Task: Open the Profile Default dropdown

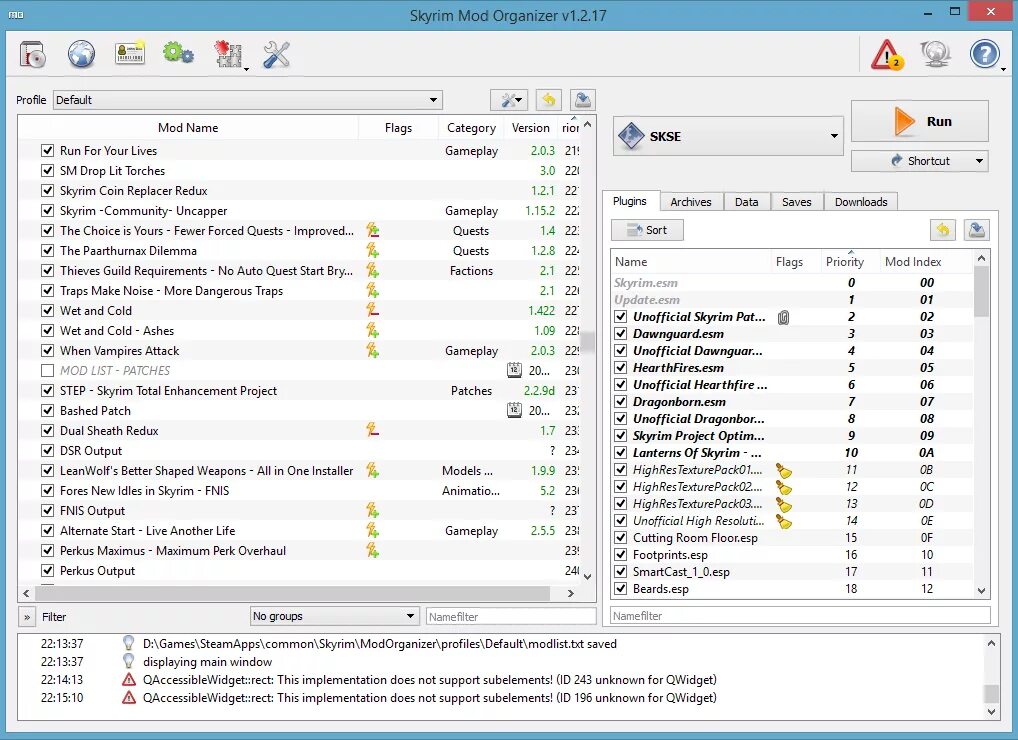Action: point(248,100)
